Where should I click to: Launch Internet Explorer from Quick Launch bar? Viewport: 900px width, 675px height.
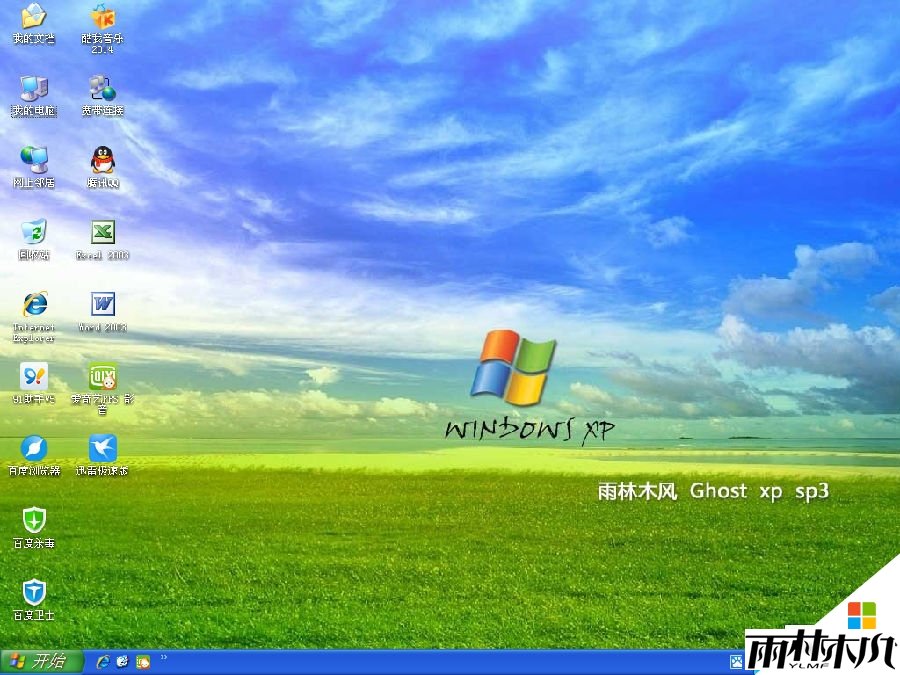pyautogui.click(x=103, y=662)
